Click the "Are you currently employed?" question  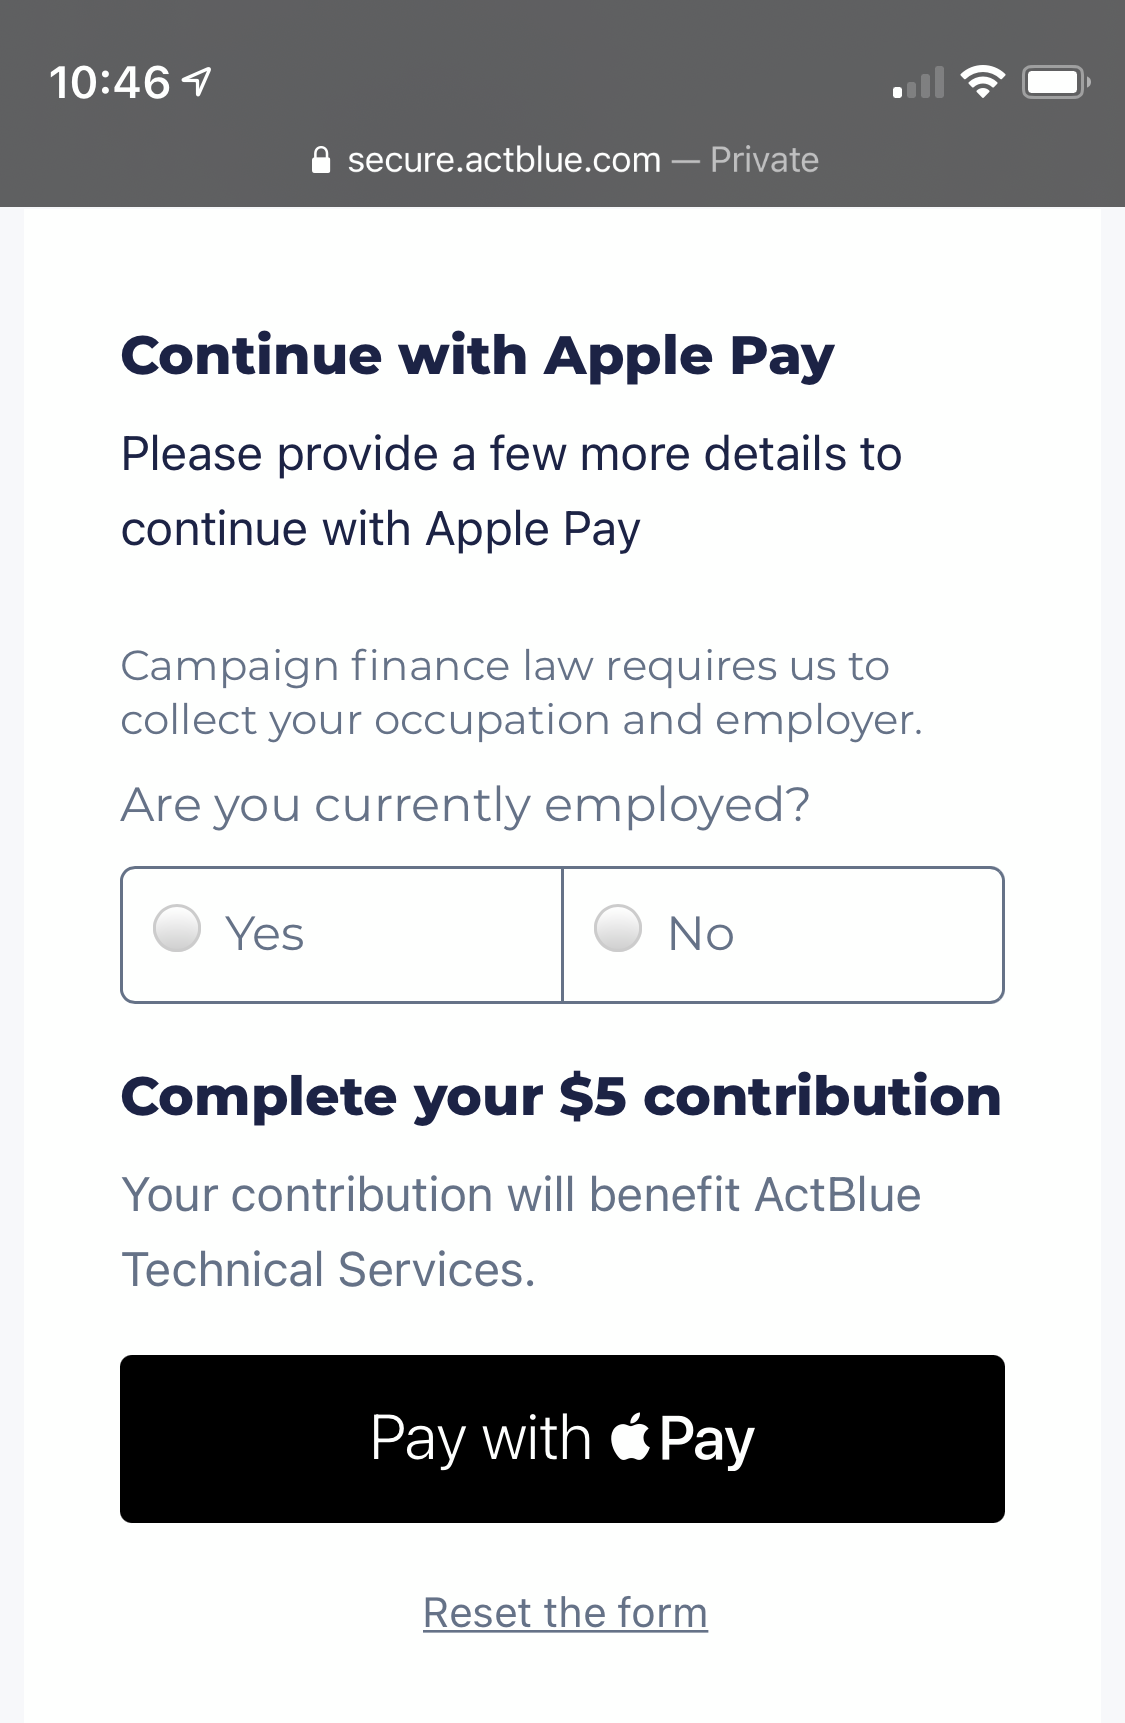[465, 805]
